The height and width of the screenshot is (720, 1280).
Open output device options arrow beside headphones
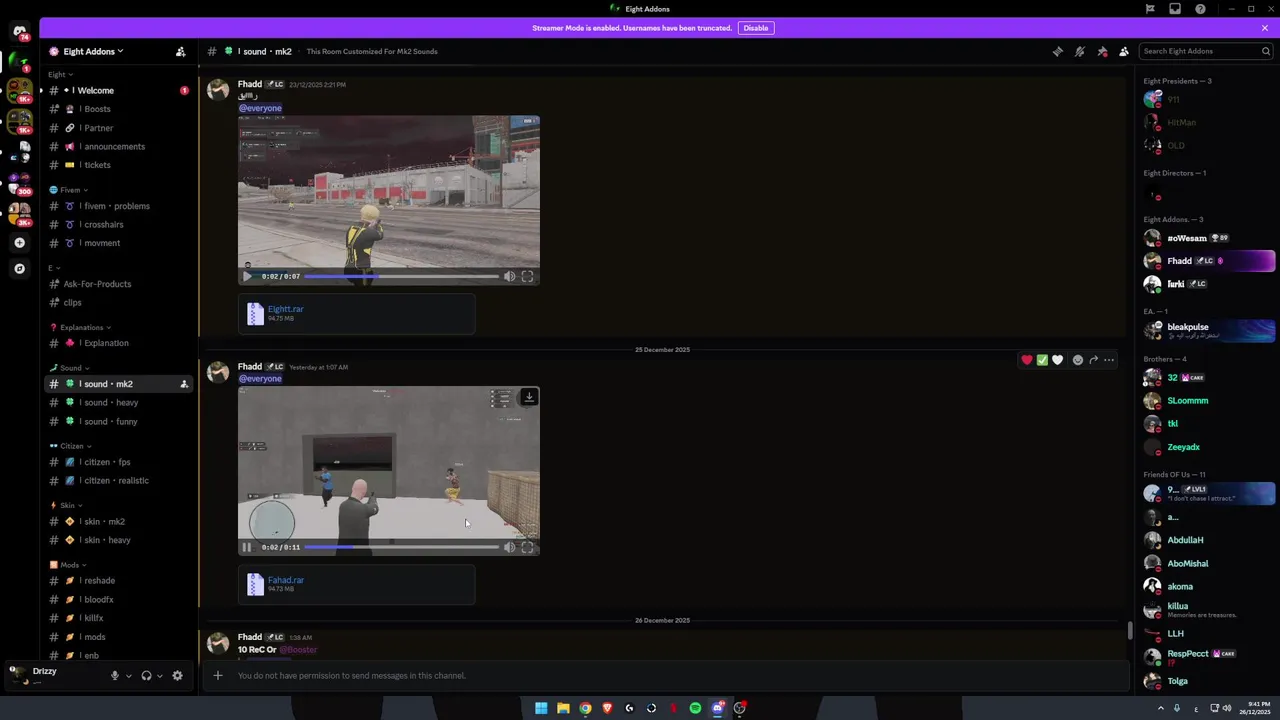pyautogui.click(x=160, y=675)
